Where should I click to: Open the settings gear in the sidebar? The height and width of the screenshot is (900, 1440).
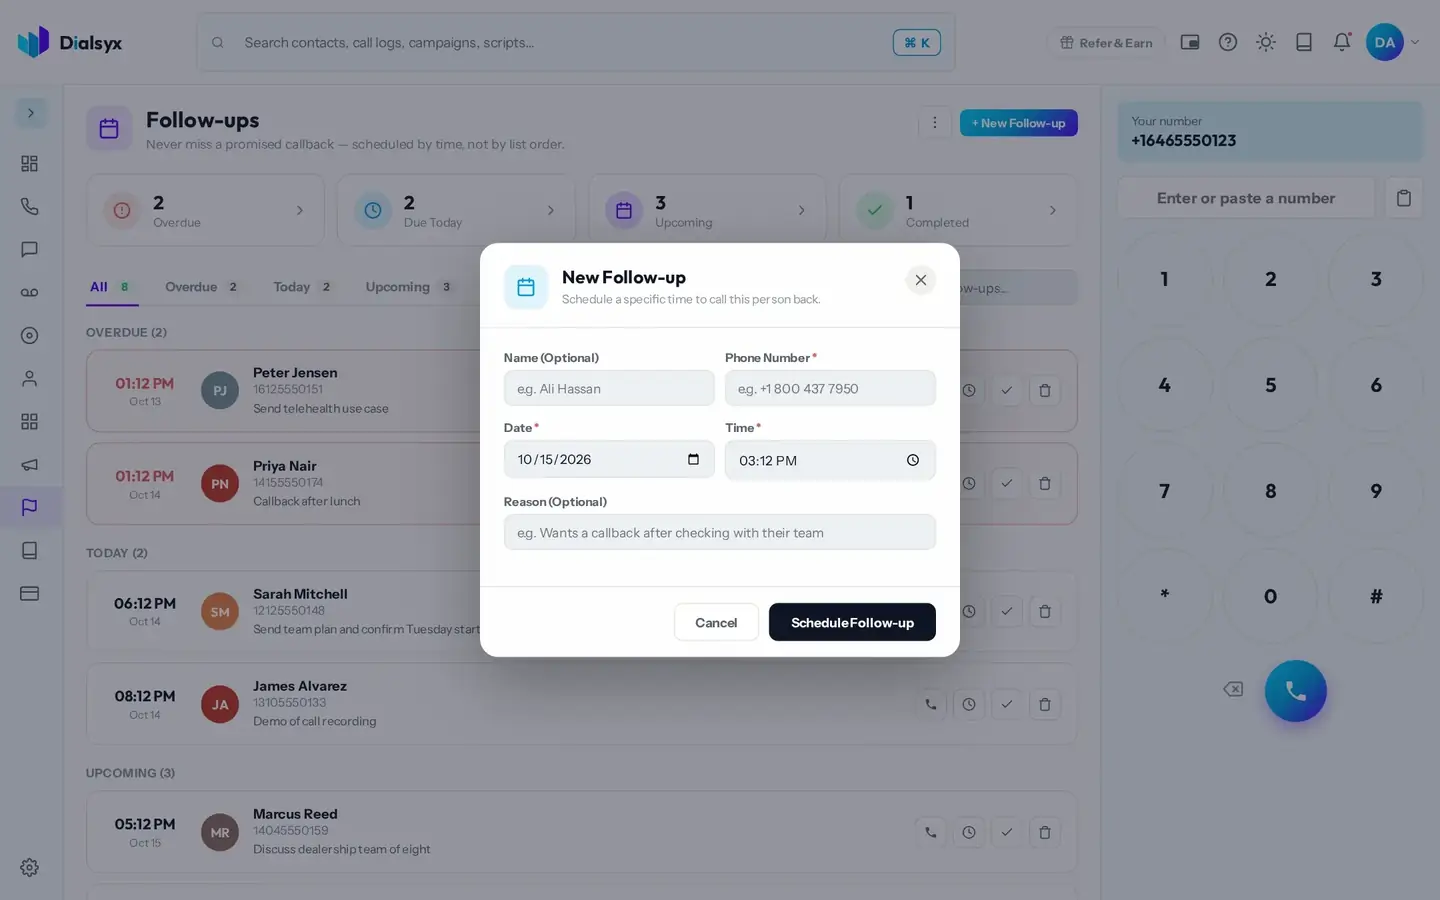[29, 867]
